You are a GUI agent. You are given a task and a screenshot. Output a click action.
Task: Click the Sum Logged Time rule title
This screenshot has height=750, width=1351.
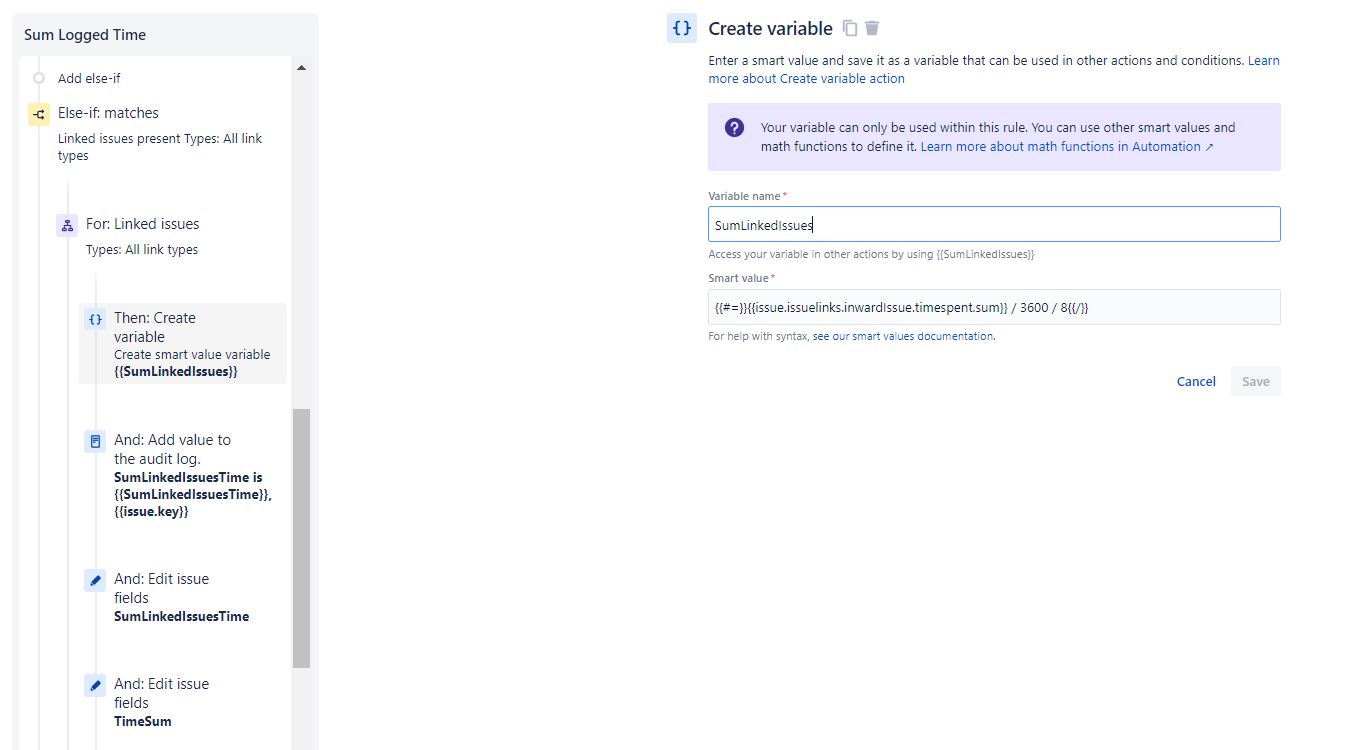85,35
